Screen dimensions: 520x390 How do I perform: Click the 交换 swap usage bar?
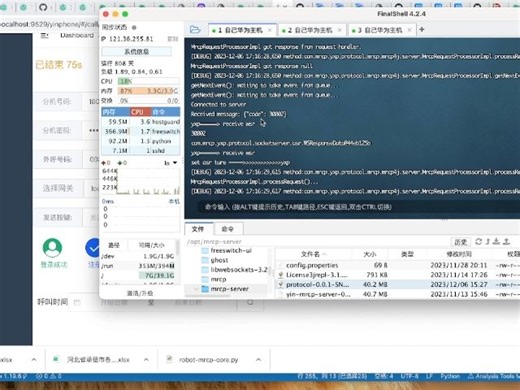pyautogui.click(x=148, y=100)
